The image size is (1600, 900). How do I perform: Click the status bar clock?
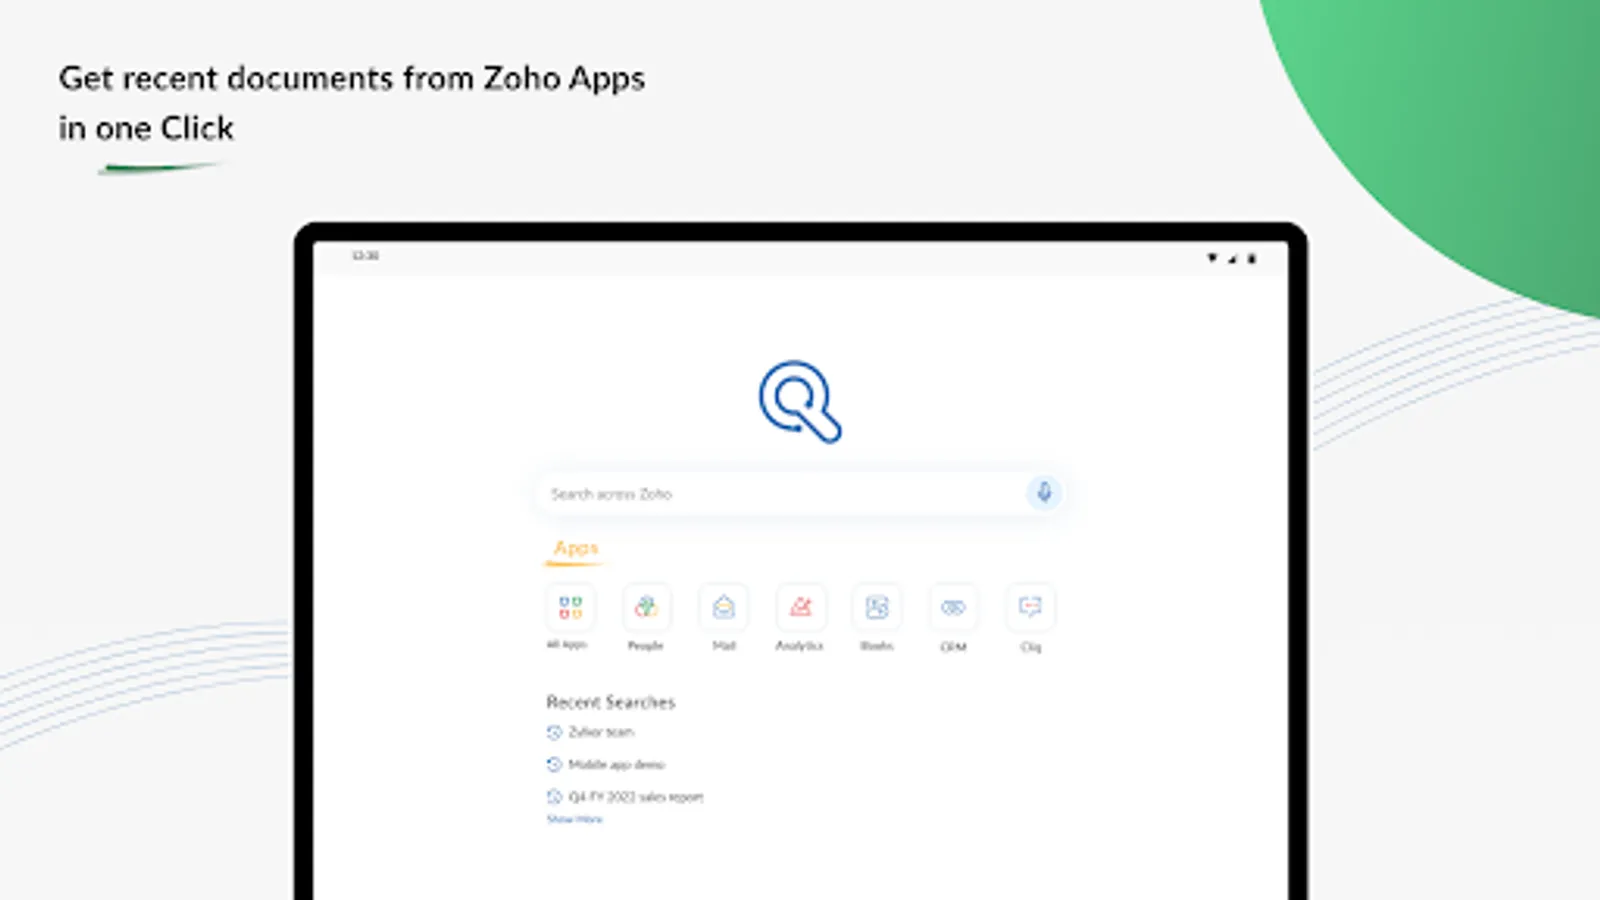point(365,256)
